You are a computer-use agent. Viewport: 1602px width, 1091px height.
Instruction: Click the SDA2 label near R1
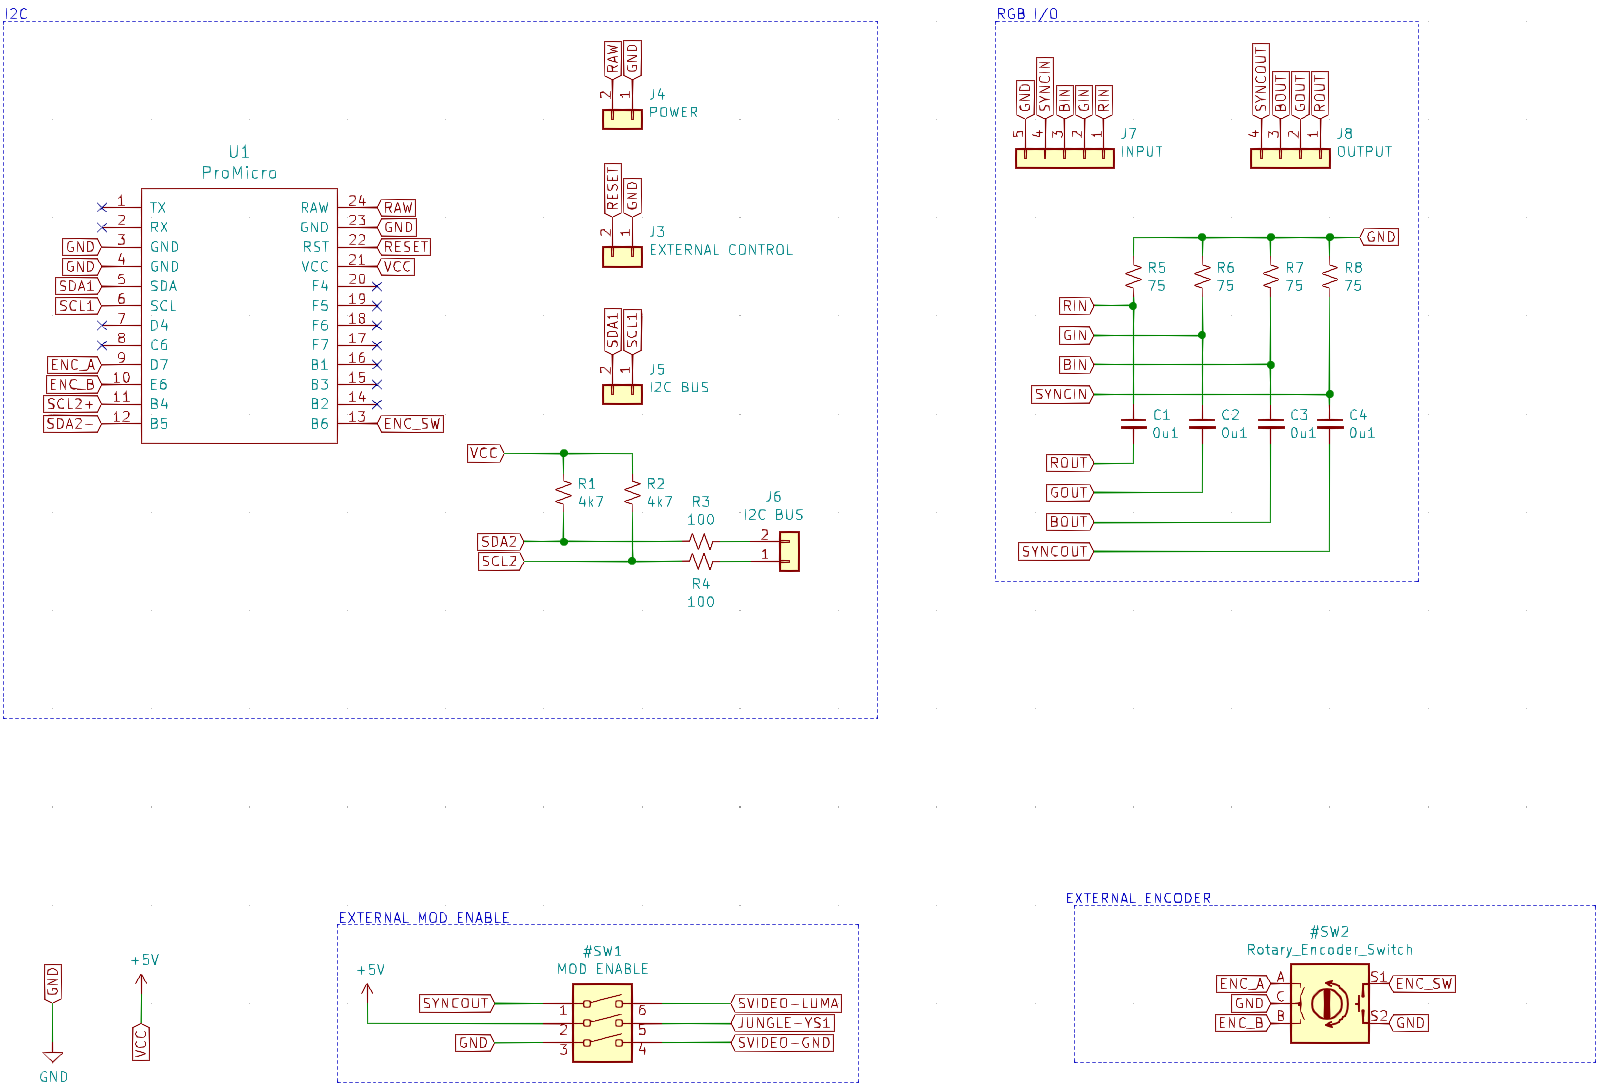click(501, 541)
